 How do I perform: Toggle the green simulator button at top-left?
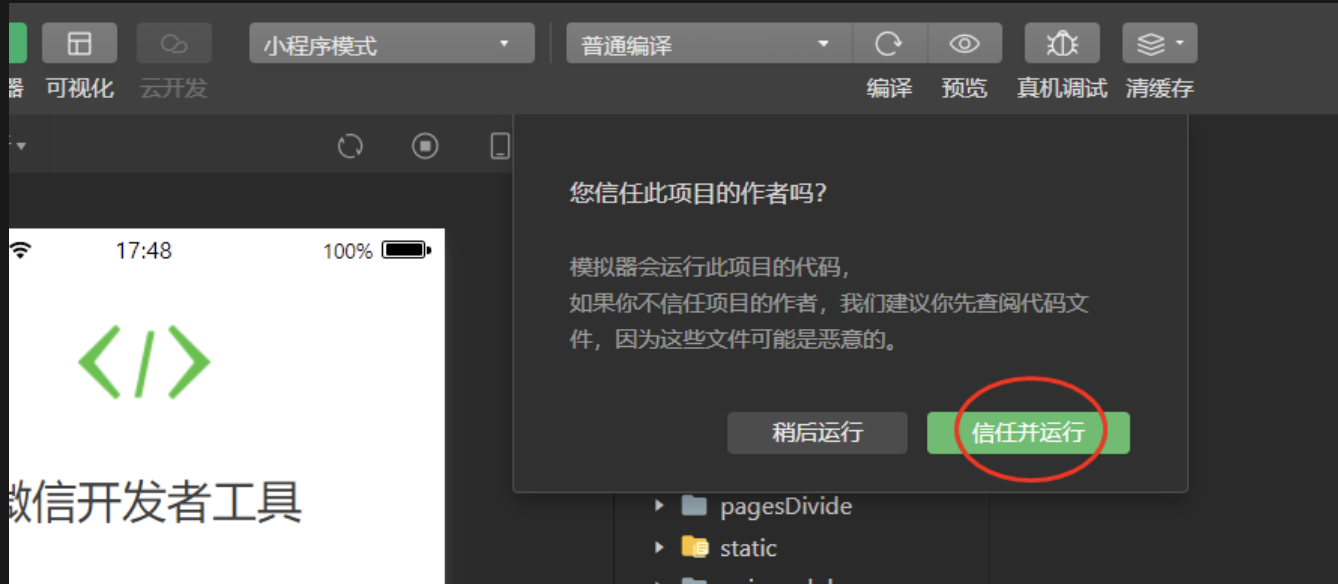point(16,44)
